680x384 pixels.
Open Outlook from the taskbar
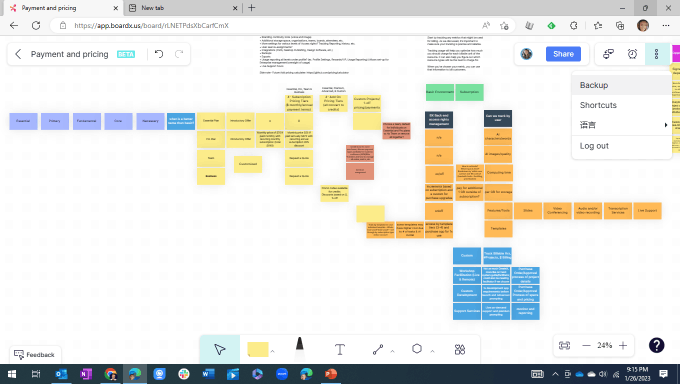pos(61,374)
